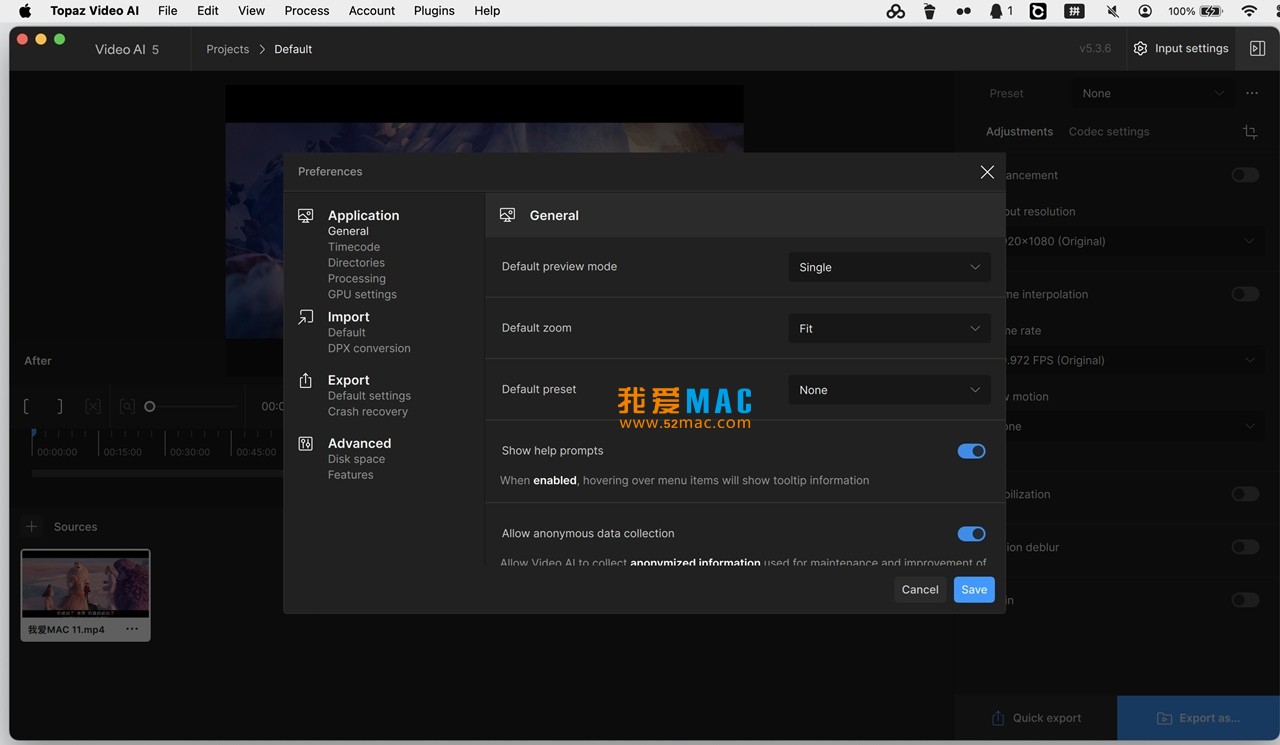Click the Application section monitor icon
The image size is (1280, 745).
[306, 215]
